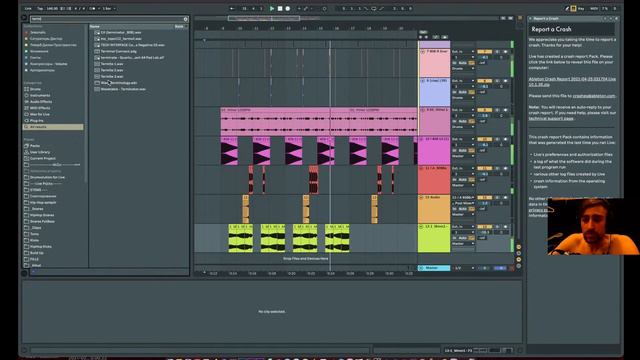Select All results in the browser
The image size is (640, 360).
(53, 127)
